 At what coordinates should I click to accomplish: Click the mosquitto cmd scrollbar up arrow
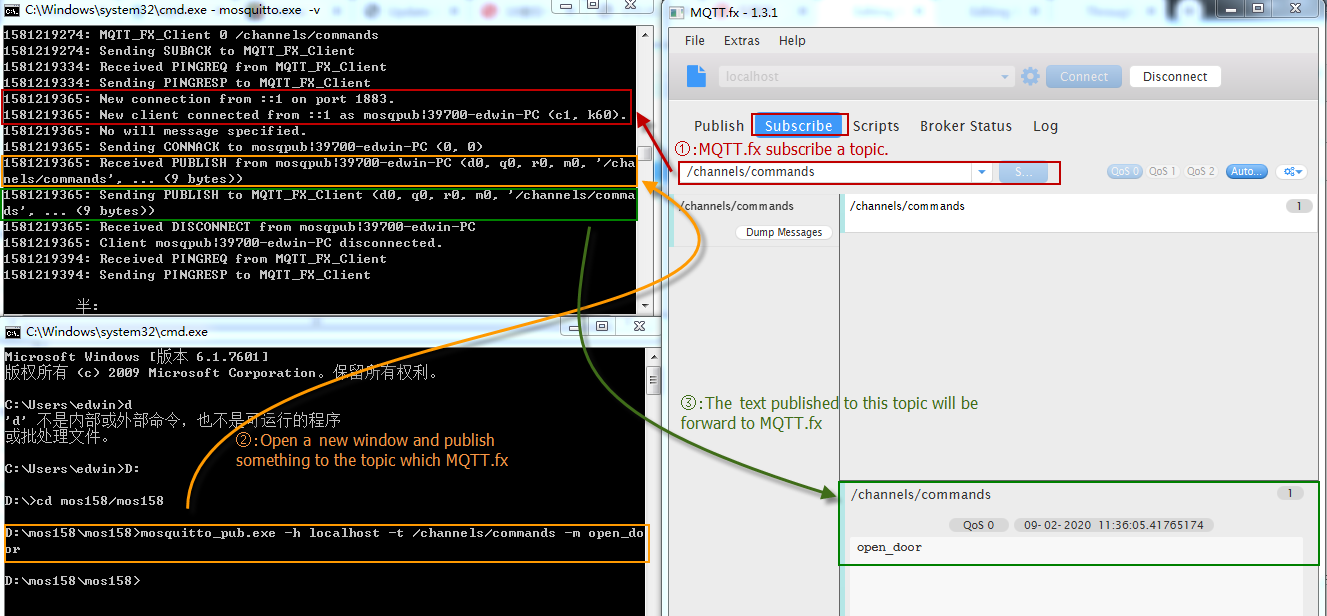[x=646, y=33]
